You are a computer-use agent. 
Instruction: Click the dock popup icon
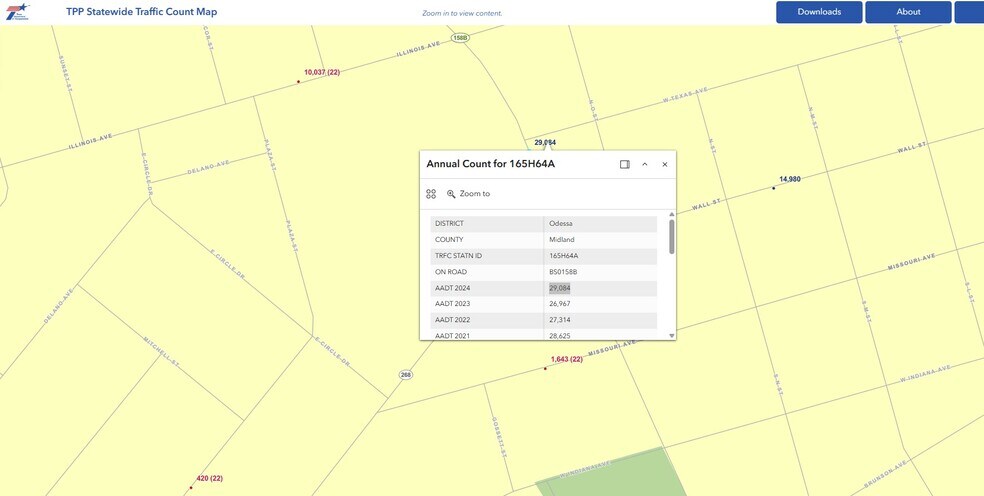coord(624,164)
